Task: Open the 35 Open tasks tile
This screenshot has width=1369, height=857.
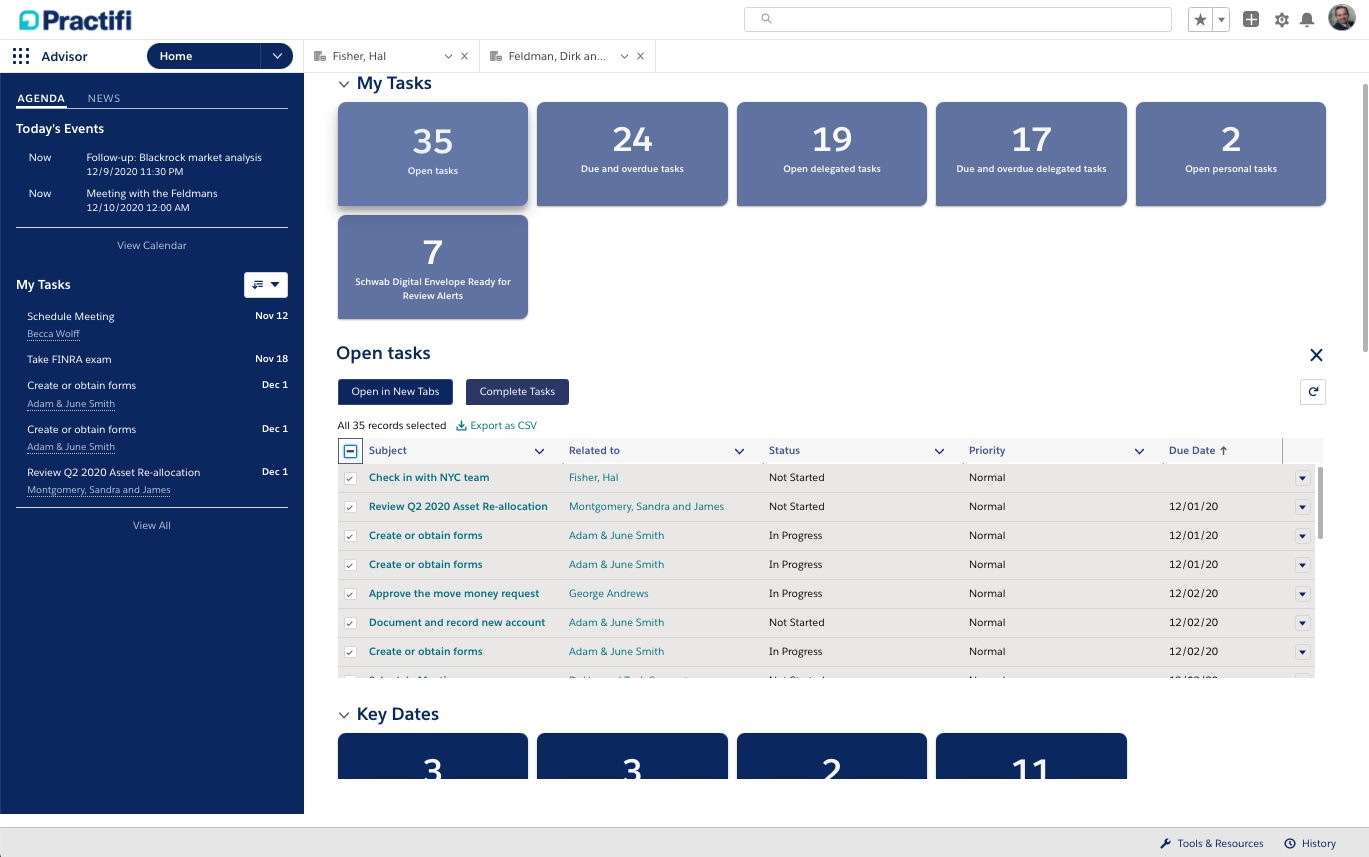Action: coord(433,154)
